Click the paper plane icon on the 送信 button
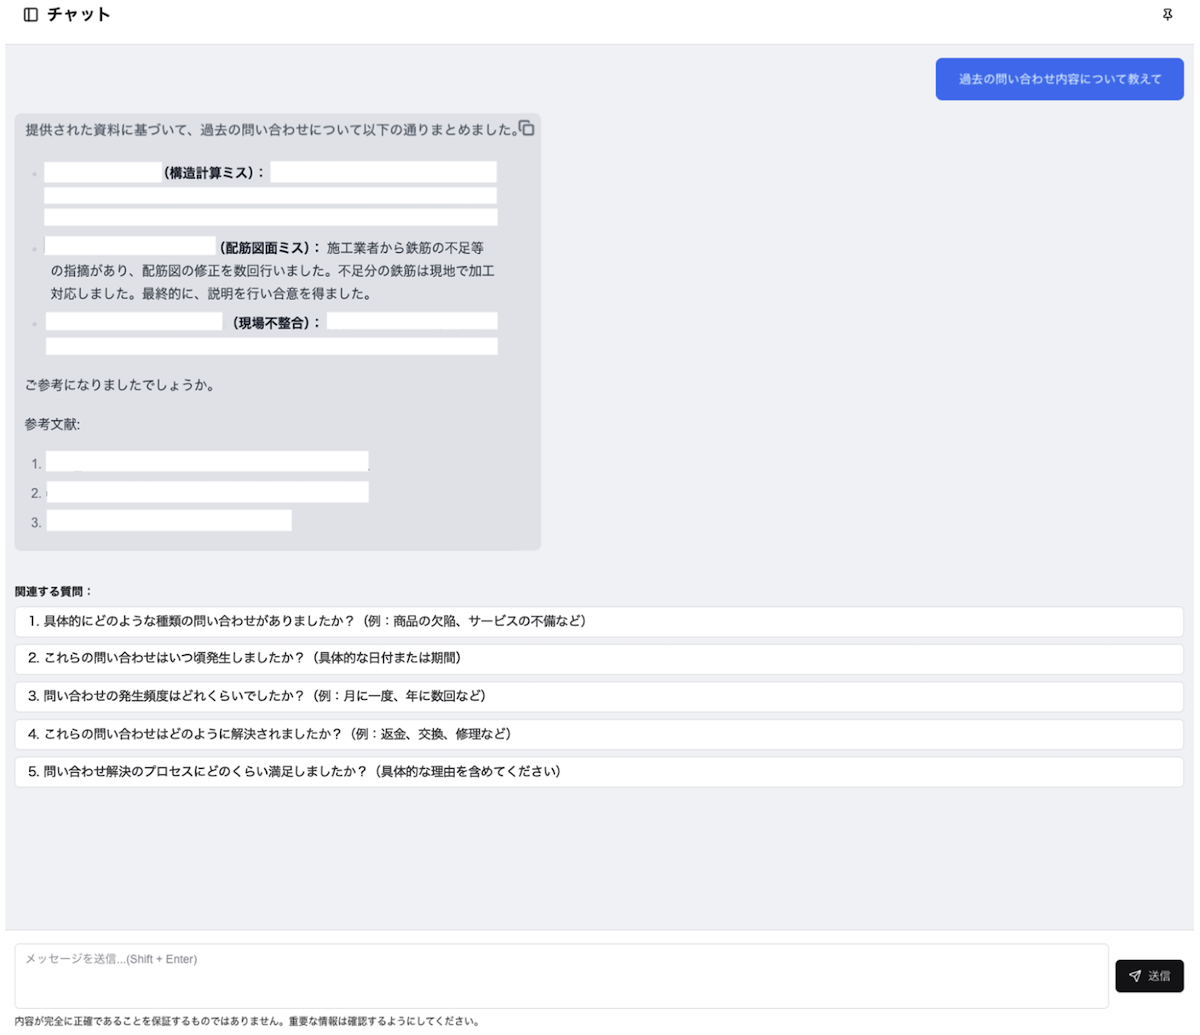The image size is (1200, 1035). coord(1134,976)
